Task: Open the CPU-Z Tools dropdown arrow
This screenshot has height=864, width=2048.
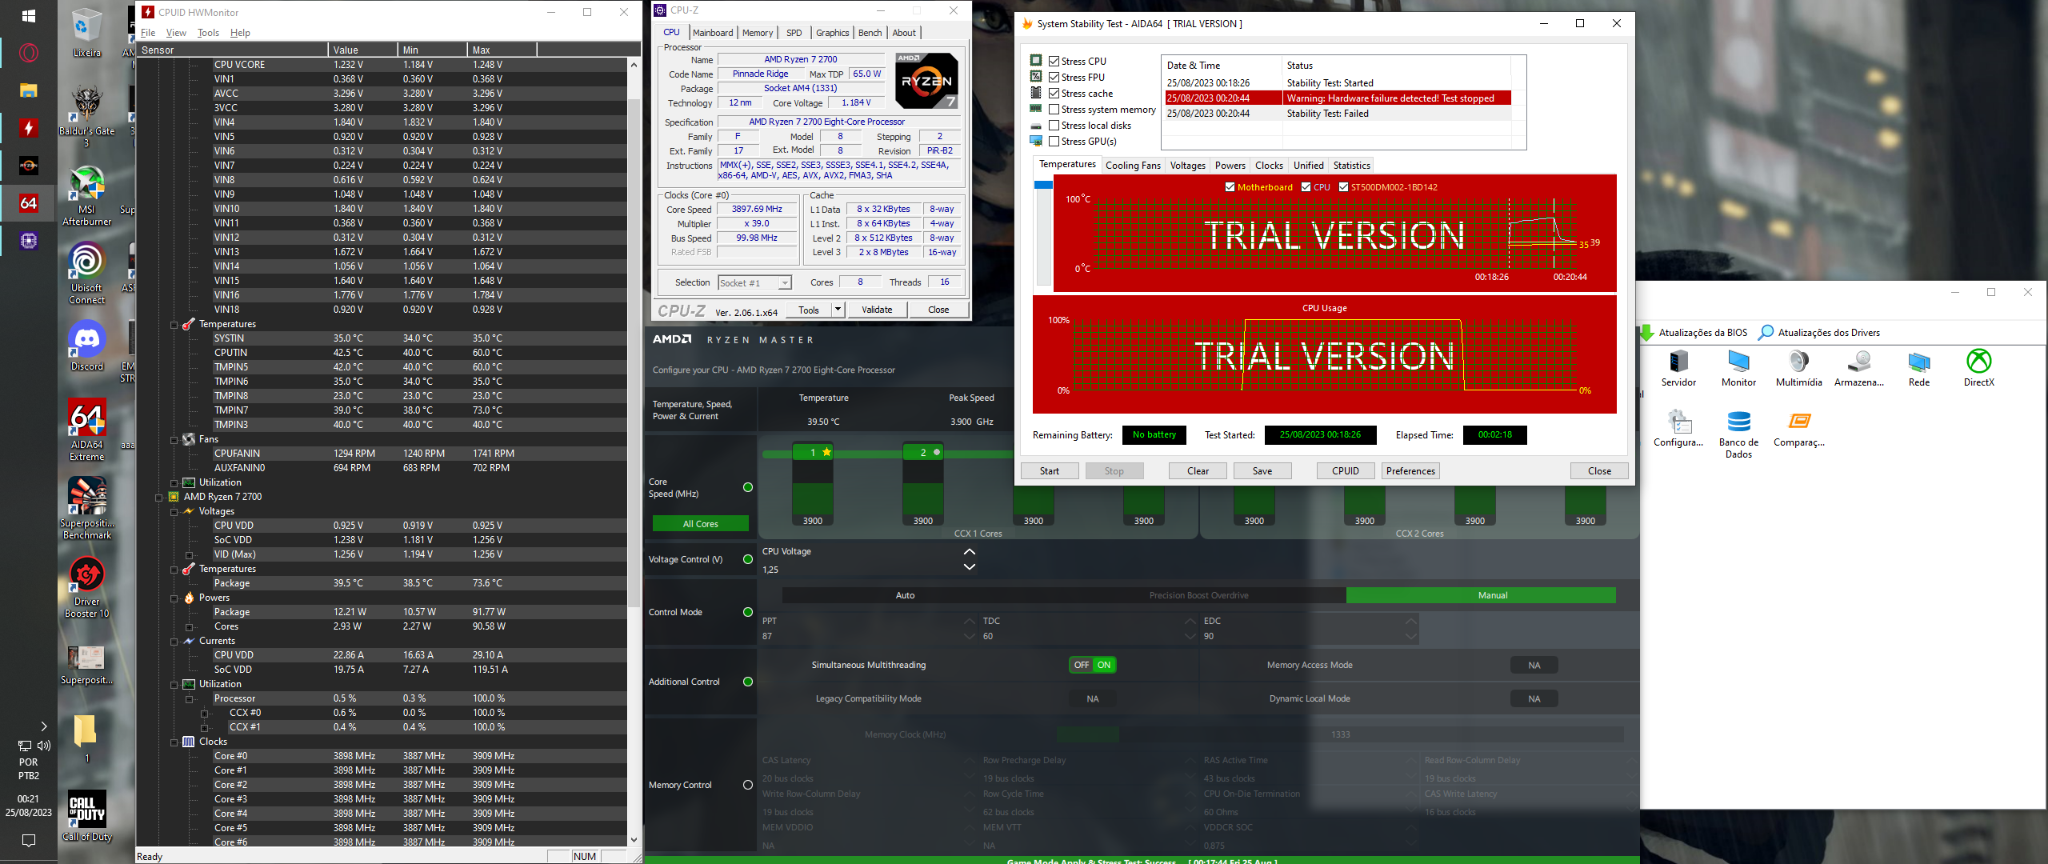Action: click(838, 310)
